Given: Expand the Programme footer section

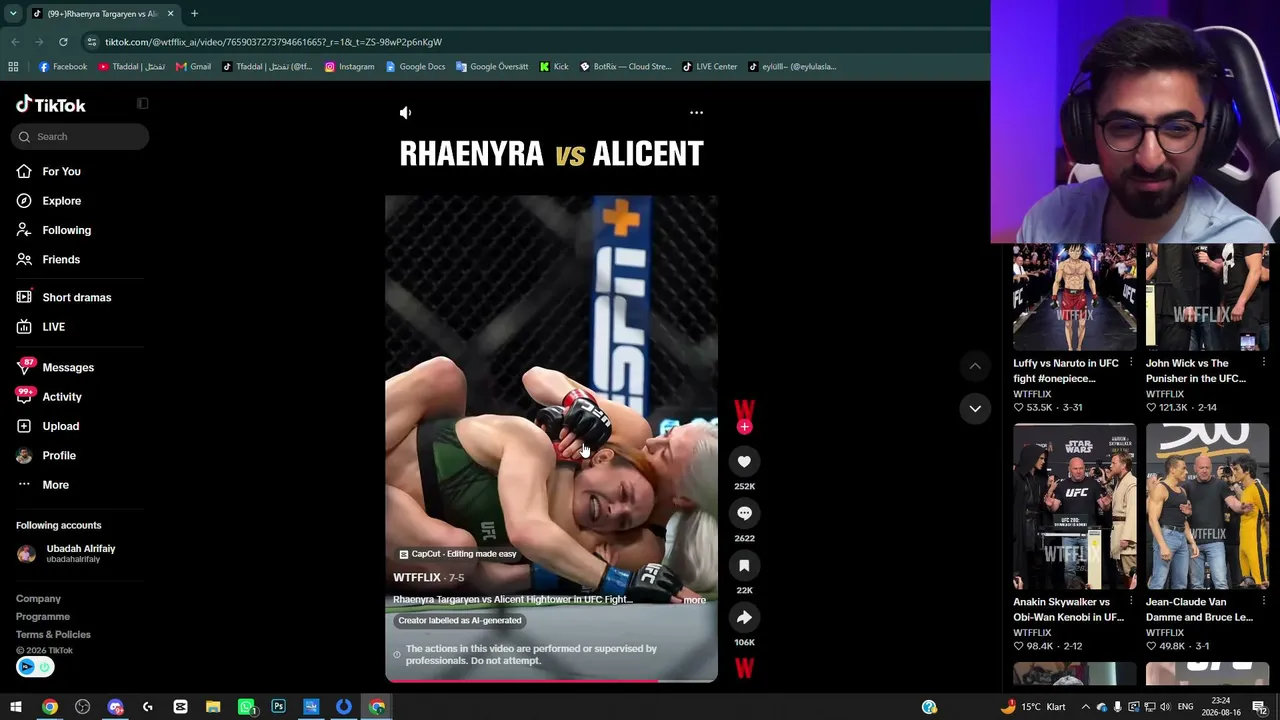Looking at the screenshot, I should pyautogui.click(x=43, y=617).
